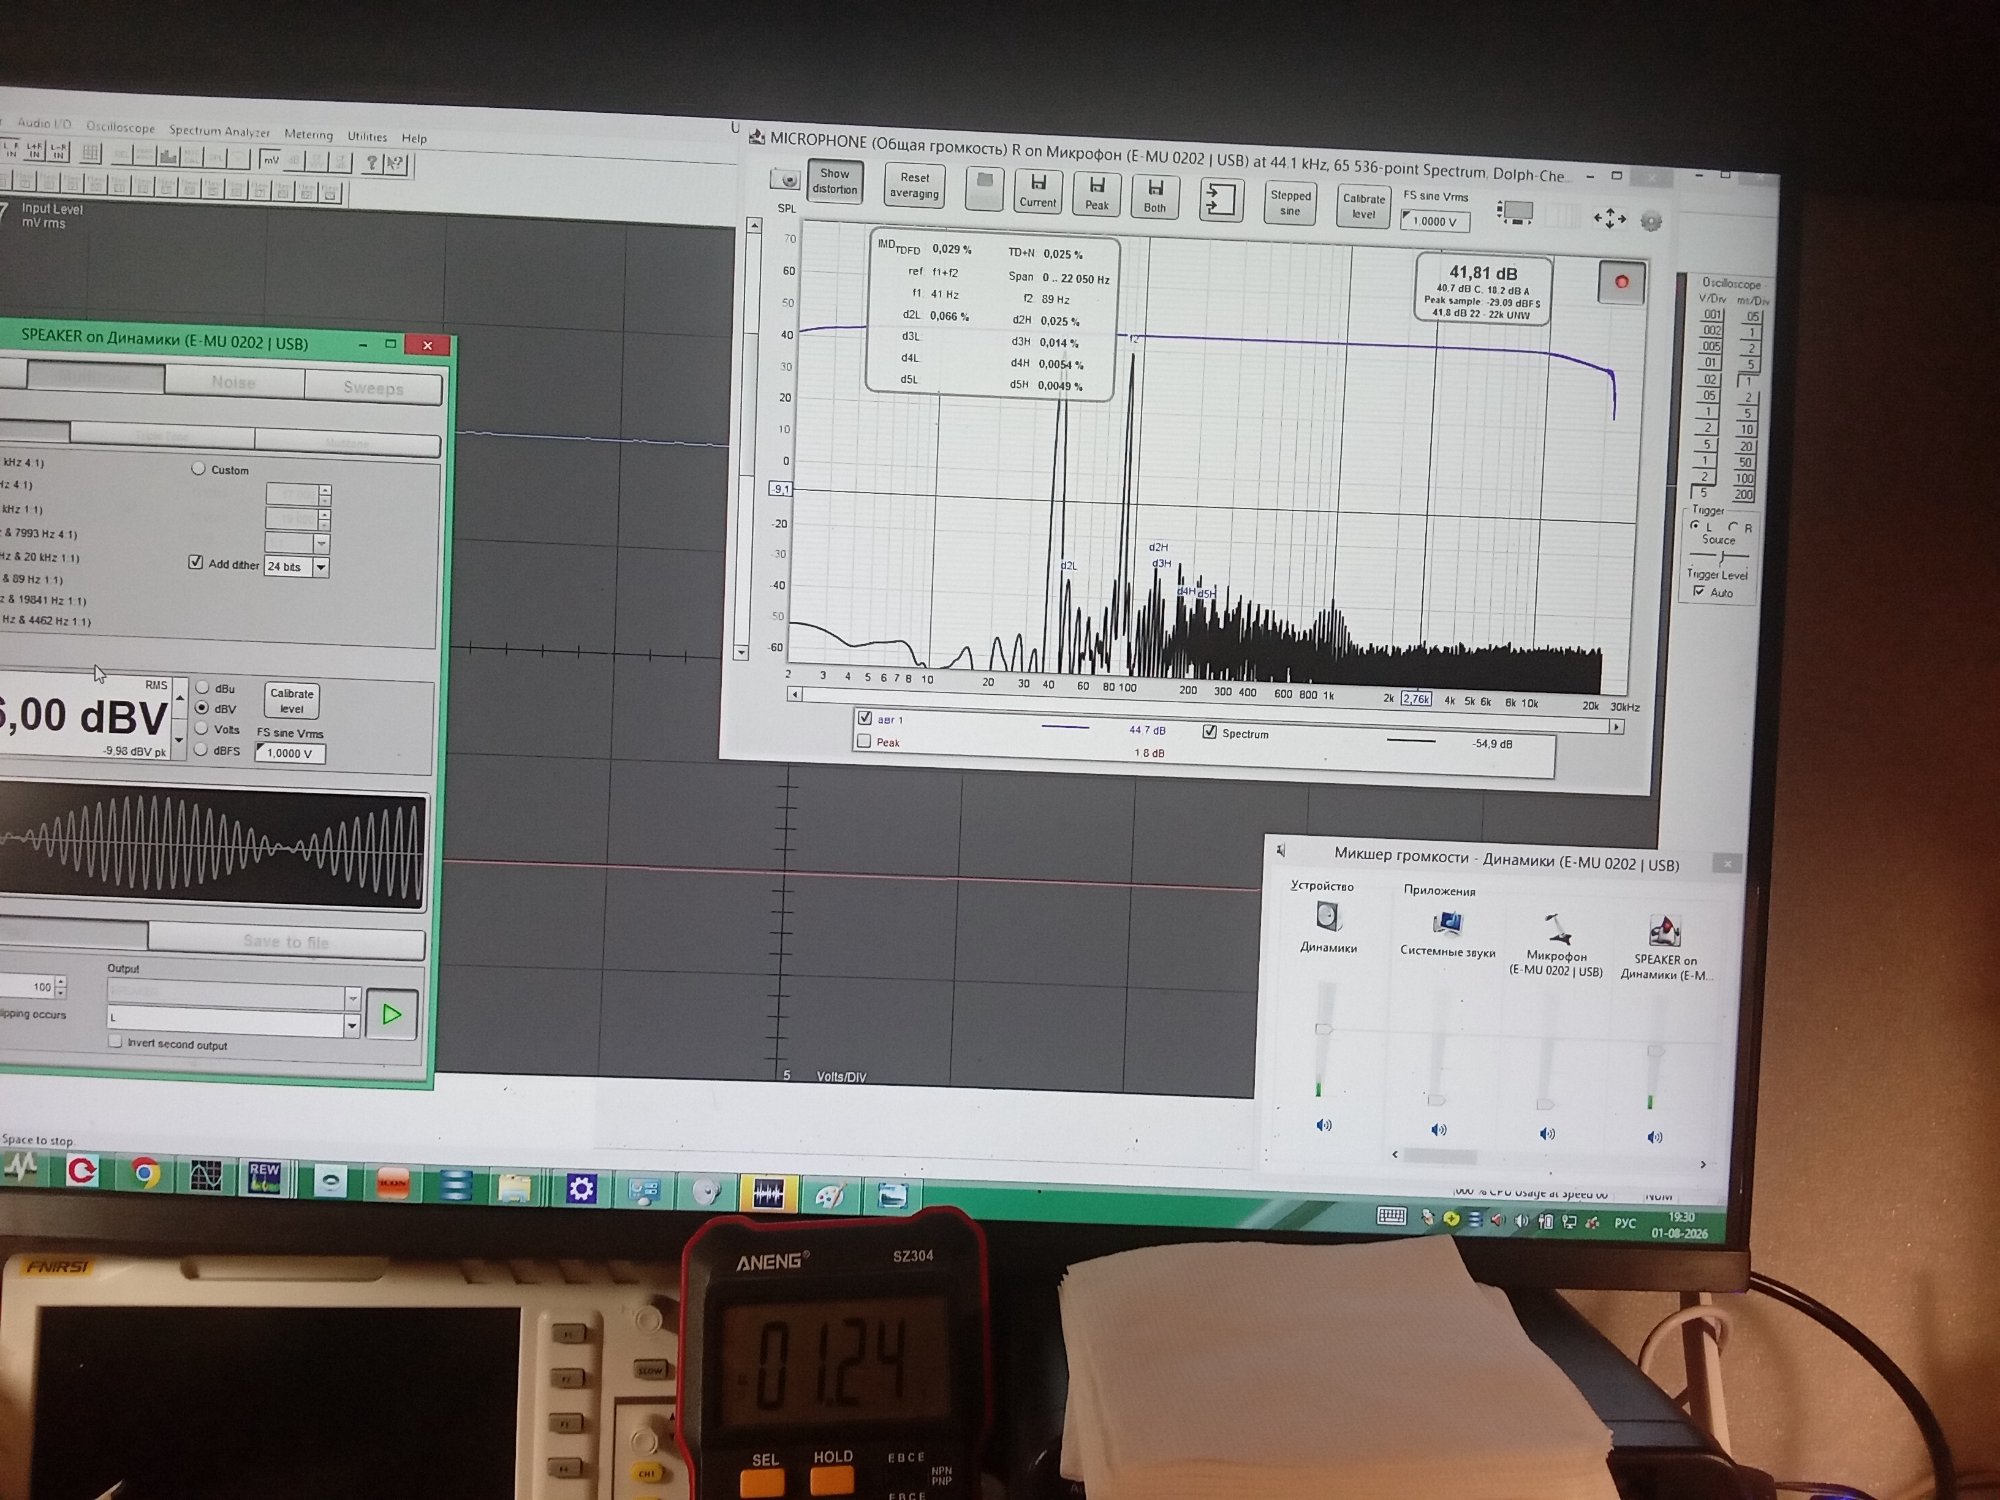This screenshot has width=2000, height=1500.
Task: Adjust the Trigger Level slider
Action: (x=1720, y=557)
